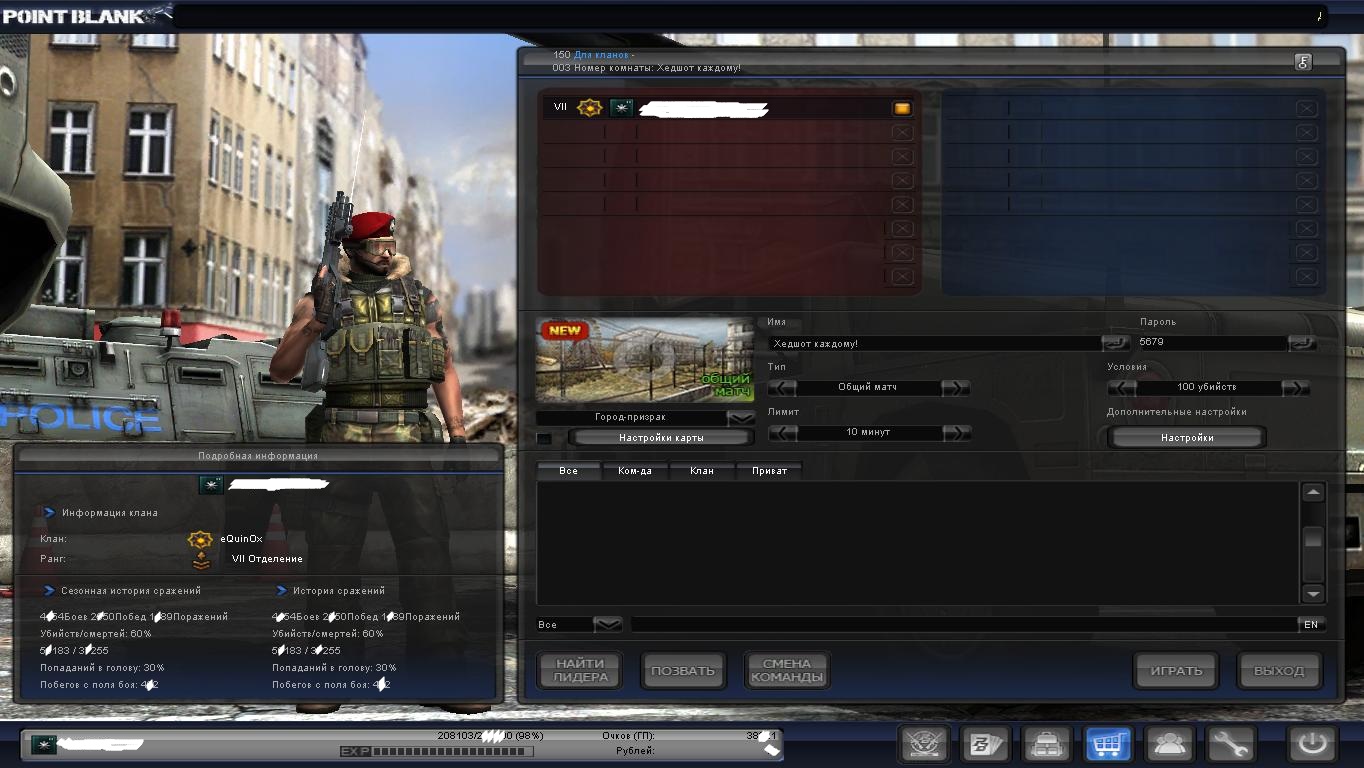This screenshot has height=768, width=1364.
Task: Click the arrow icon beside Сезонная история сражений
Action: [x=48, y=591]
